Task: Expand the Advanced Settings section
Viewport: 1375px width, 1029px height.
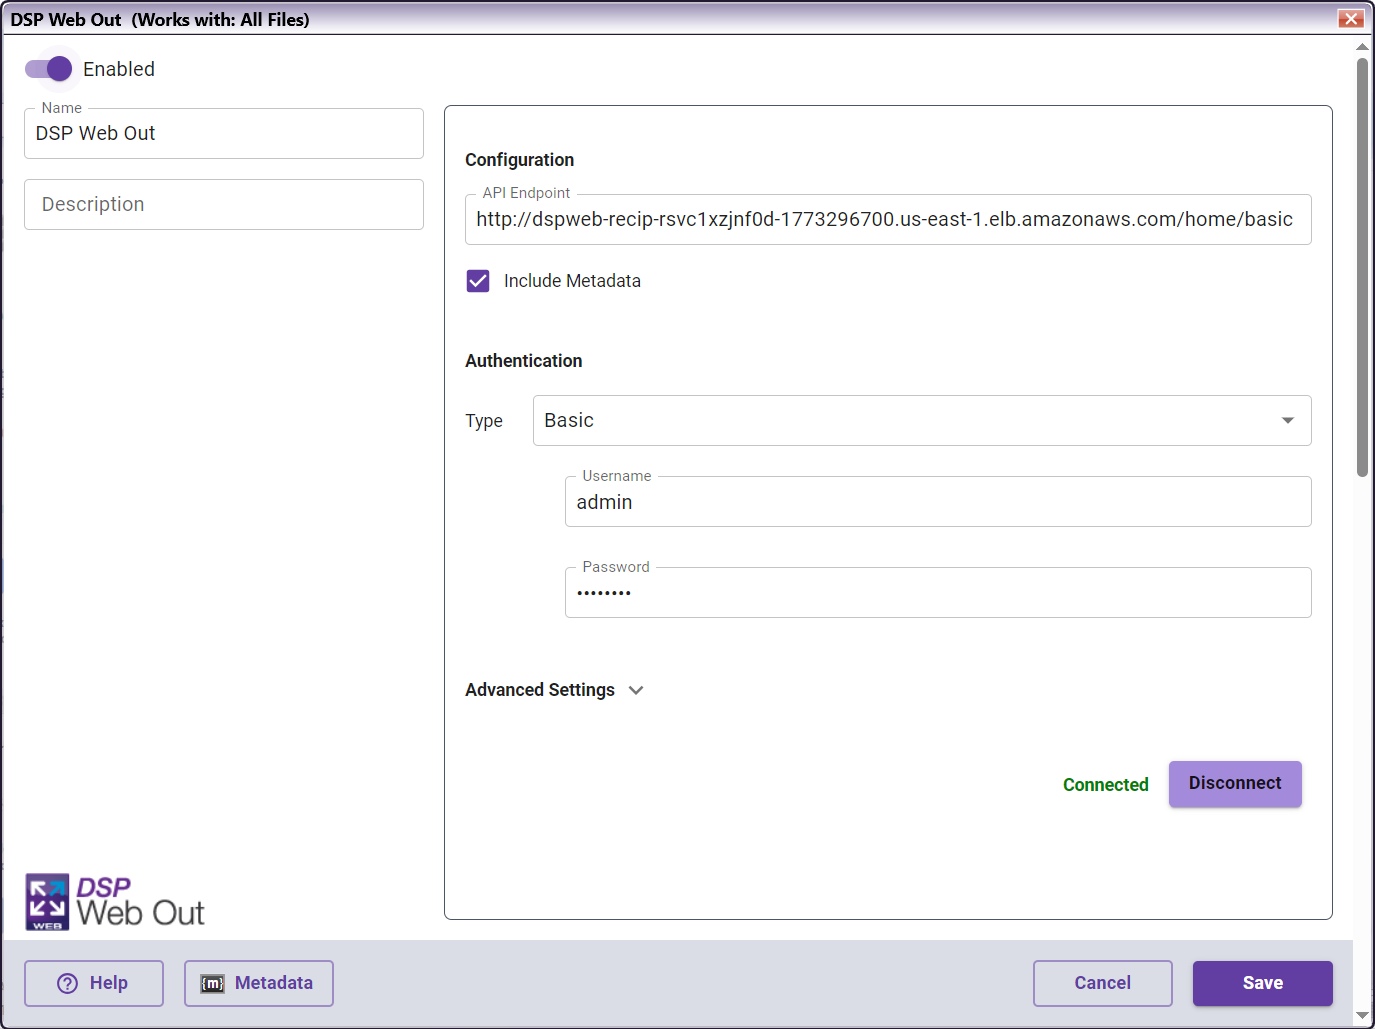Action: [555, 690]
